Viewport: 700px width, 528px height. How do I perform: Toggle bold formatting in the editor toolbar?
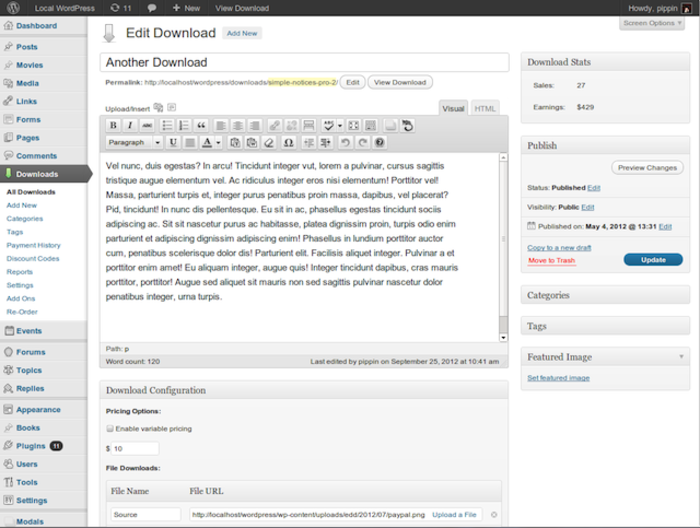coord(113,126)
